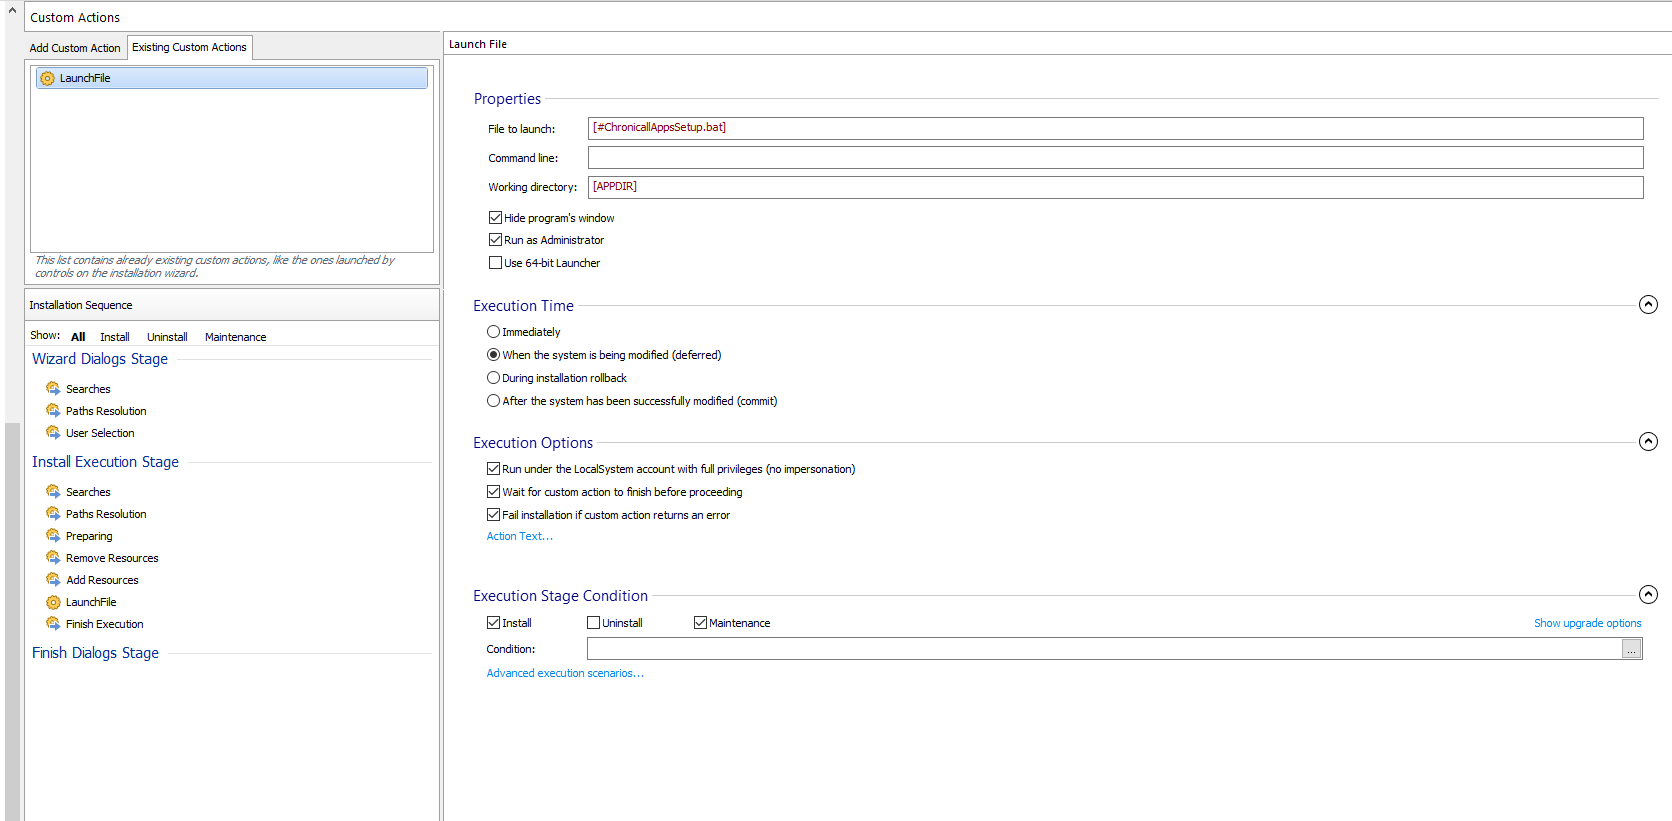Collapse the Execution Time section
The image size is (1672, 821).
pyautogui.click(x=1648, y=304)
